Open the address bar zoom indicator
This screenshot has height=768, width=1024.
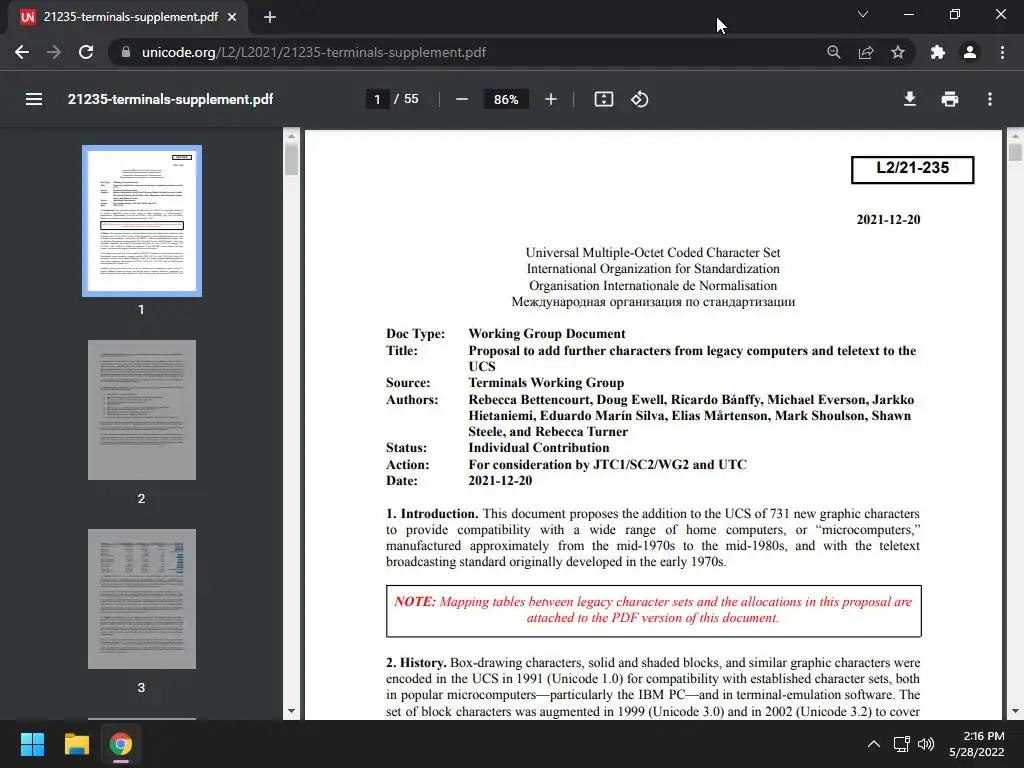(833, 52)
